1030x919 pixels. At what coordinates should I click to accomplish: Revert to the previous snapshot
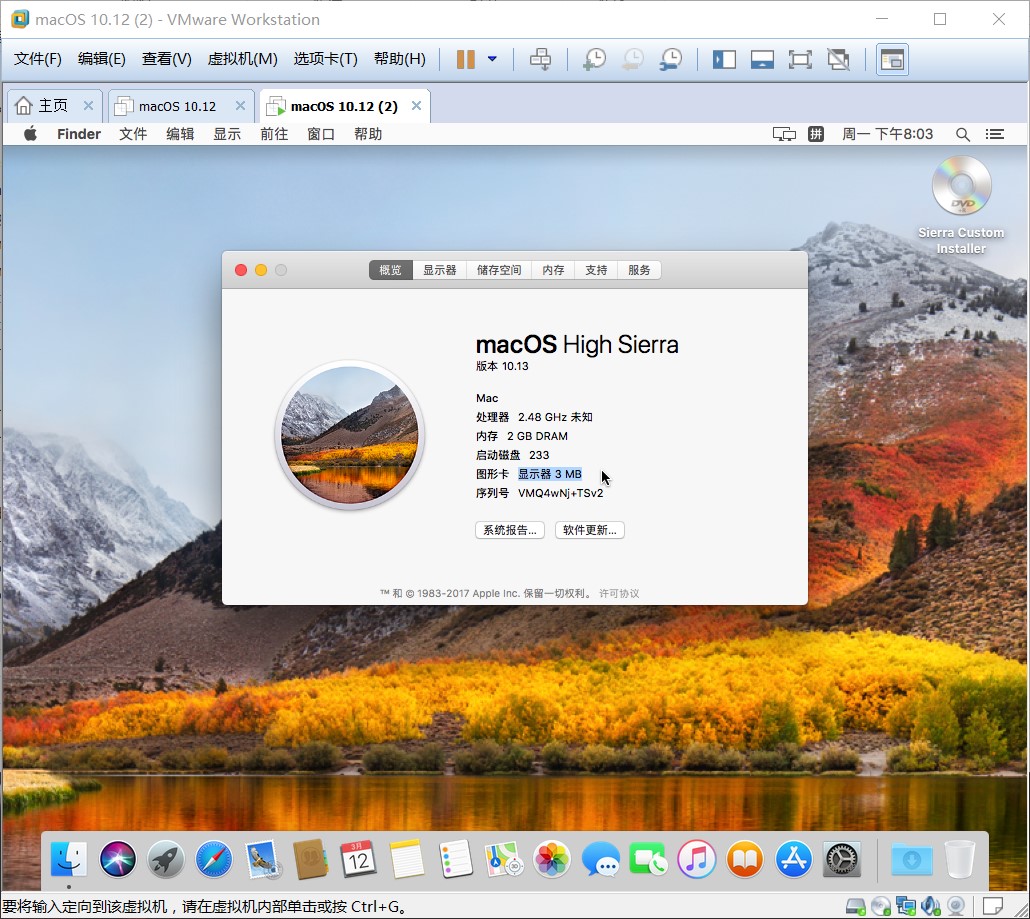coord(632,59)
